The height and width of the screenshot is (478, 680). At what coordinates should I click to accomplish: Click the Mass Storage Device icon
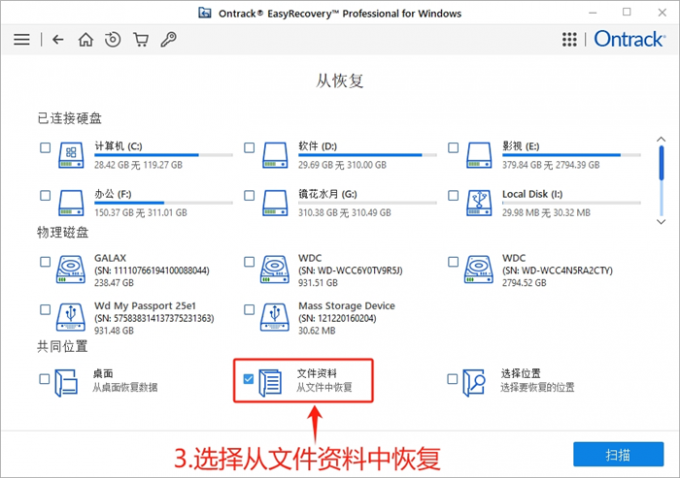[x=275, y=317]
